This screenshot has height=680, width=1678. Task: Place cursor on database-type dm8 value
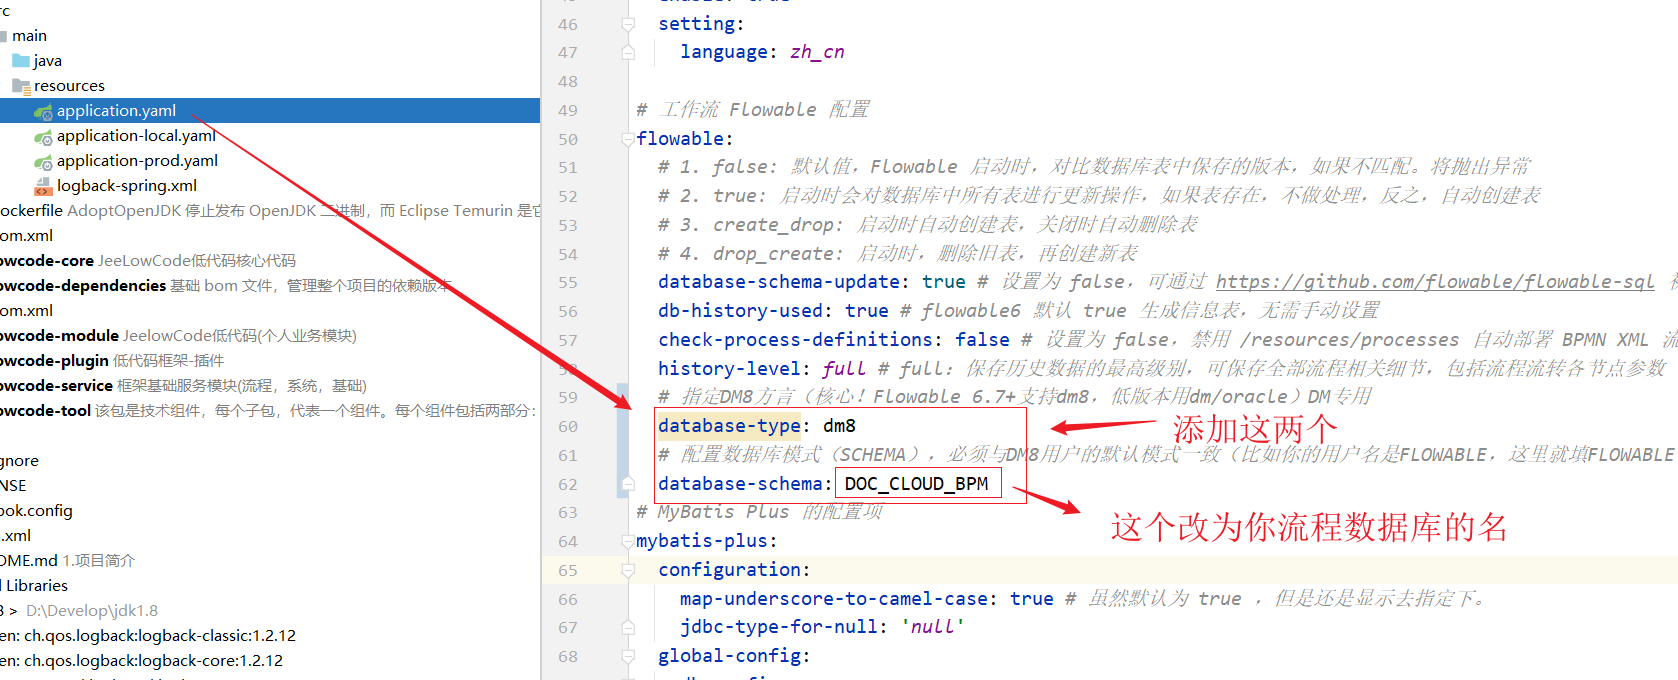point(839,426)
